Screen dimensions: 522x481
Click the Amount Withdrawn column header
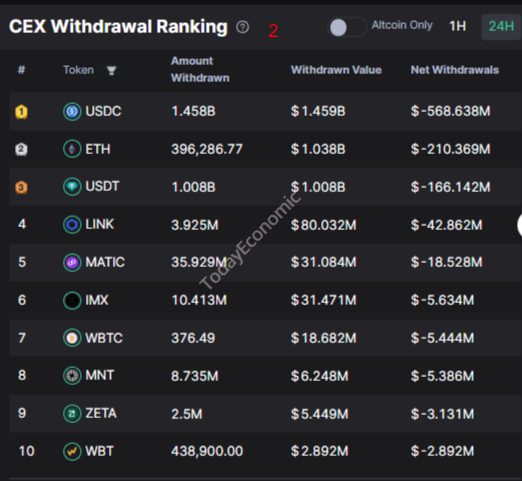(200, 69)
